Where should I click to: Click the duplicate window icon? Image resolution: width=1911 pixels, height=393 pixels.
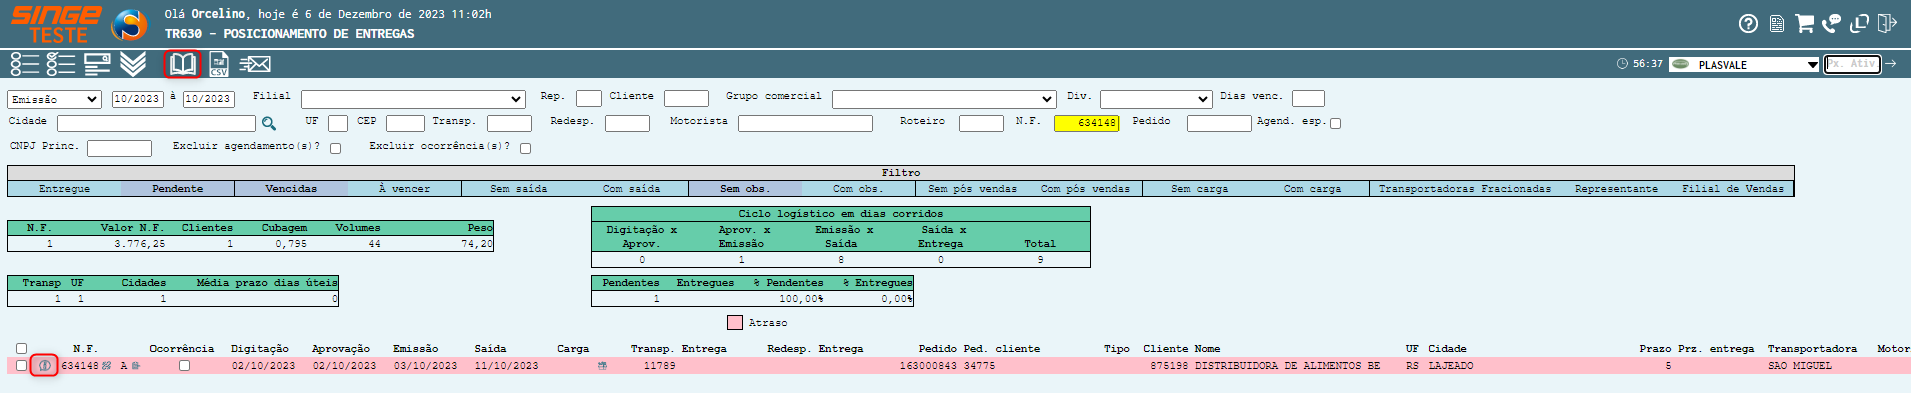click(1859, 23)
